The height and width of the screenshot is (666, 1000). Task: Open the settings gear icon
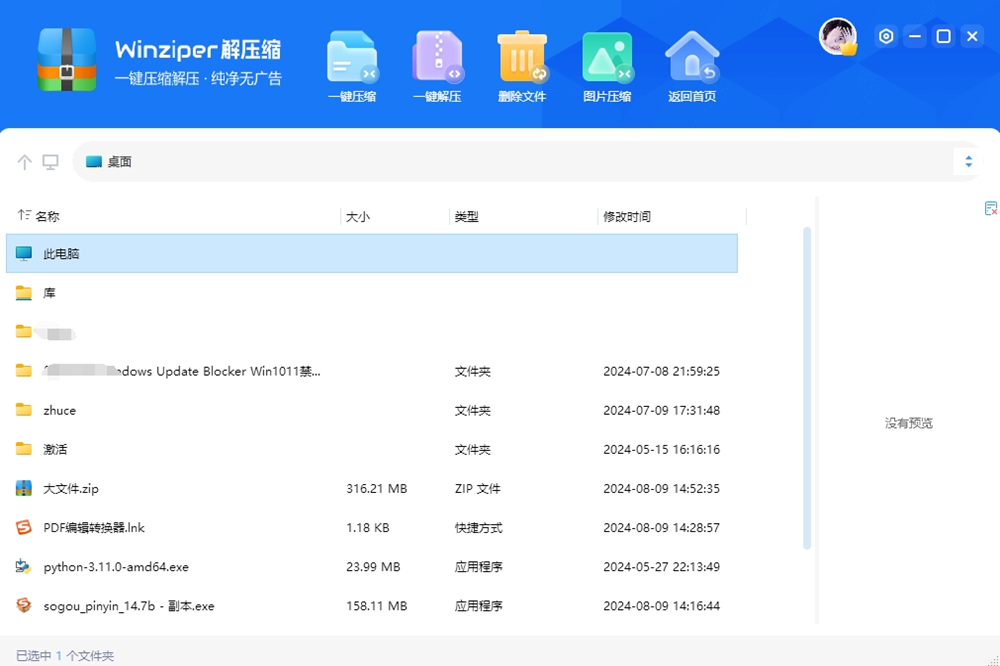(x=886, y=36)
